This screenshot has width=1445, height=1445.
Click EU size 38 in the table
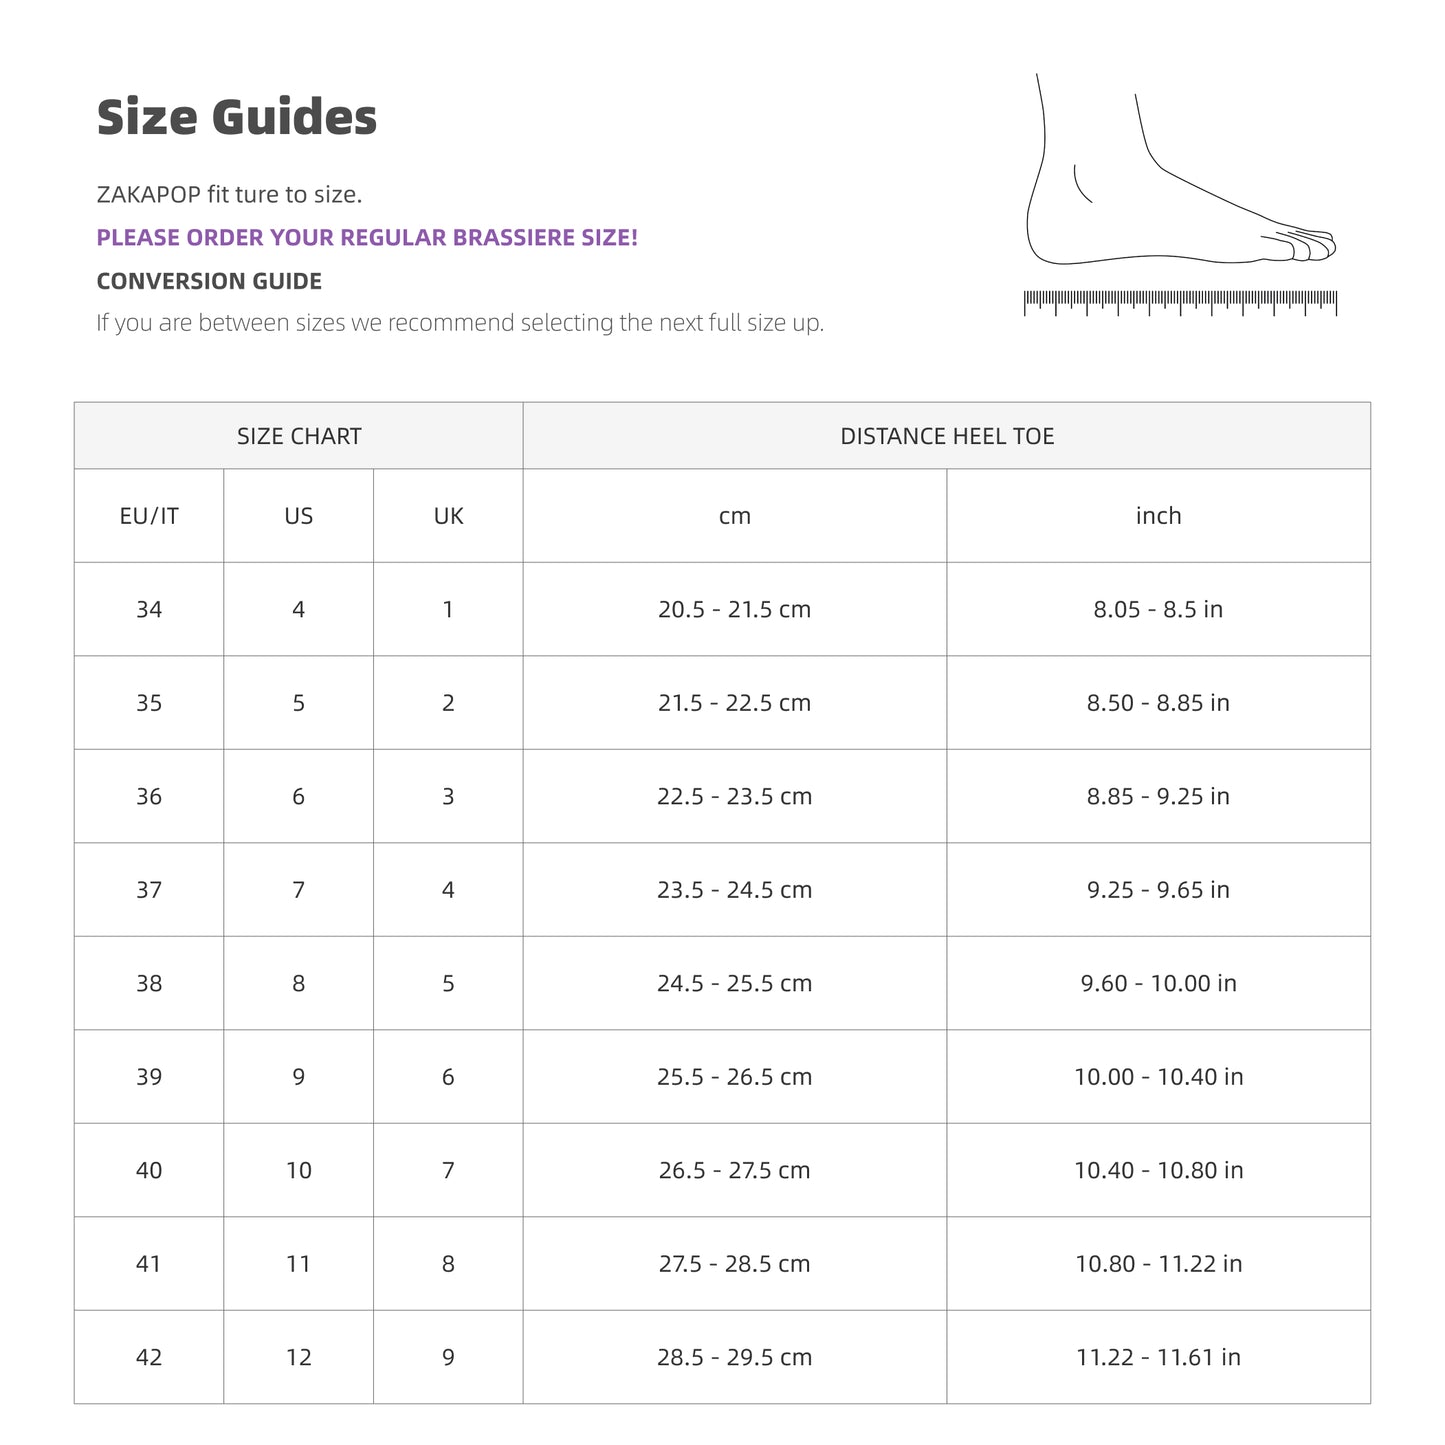pos(149,983)
